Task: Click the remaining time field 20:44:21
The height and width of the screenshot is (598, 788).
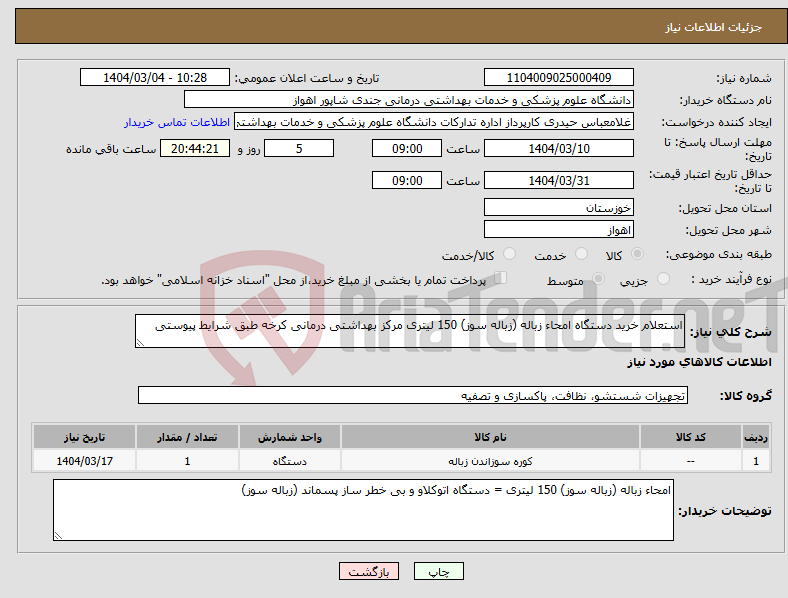Action: [195, 148]
